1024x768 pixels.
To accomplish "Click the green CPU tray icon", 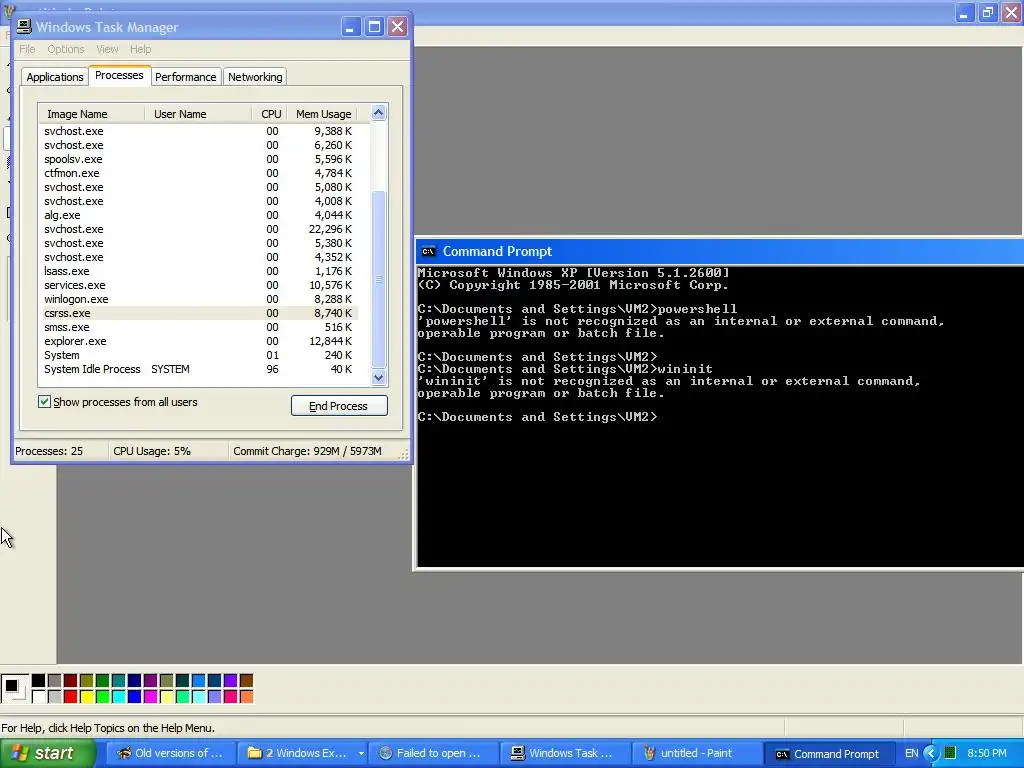I will click(950, 753).
